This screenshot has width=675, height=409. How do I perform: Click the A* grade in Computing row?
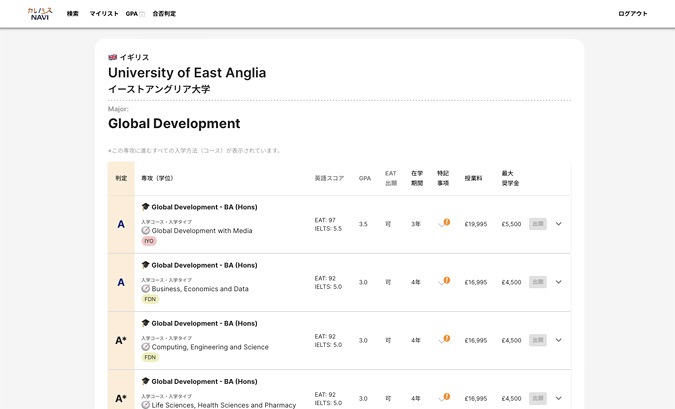point(121,341)
